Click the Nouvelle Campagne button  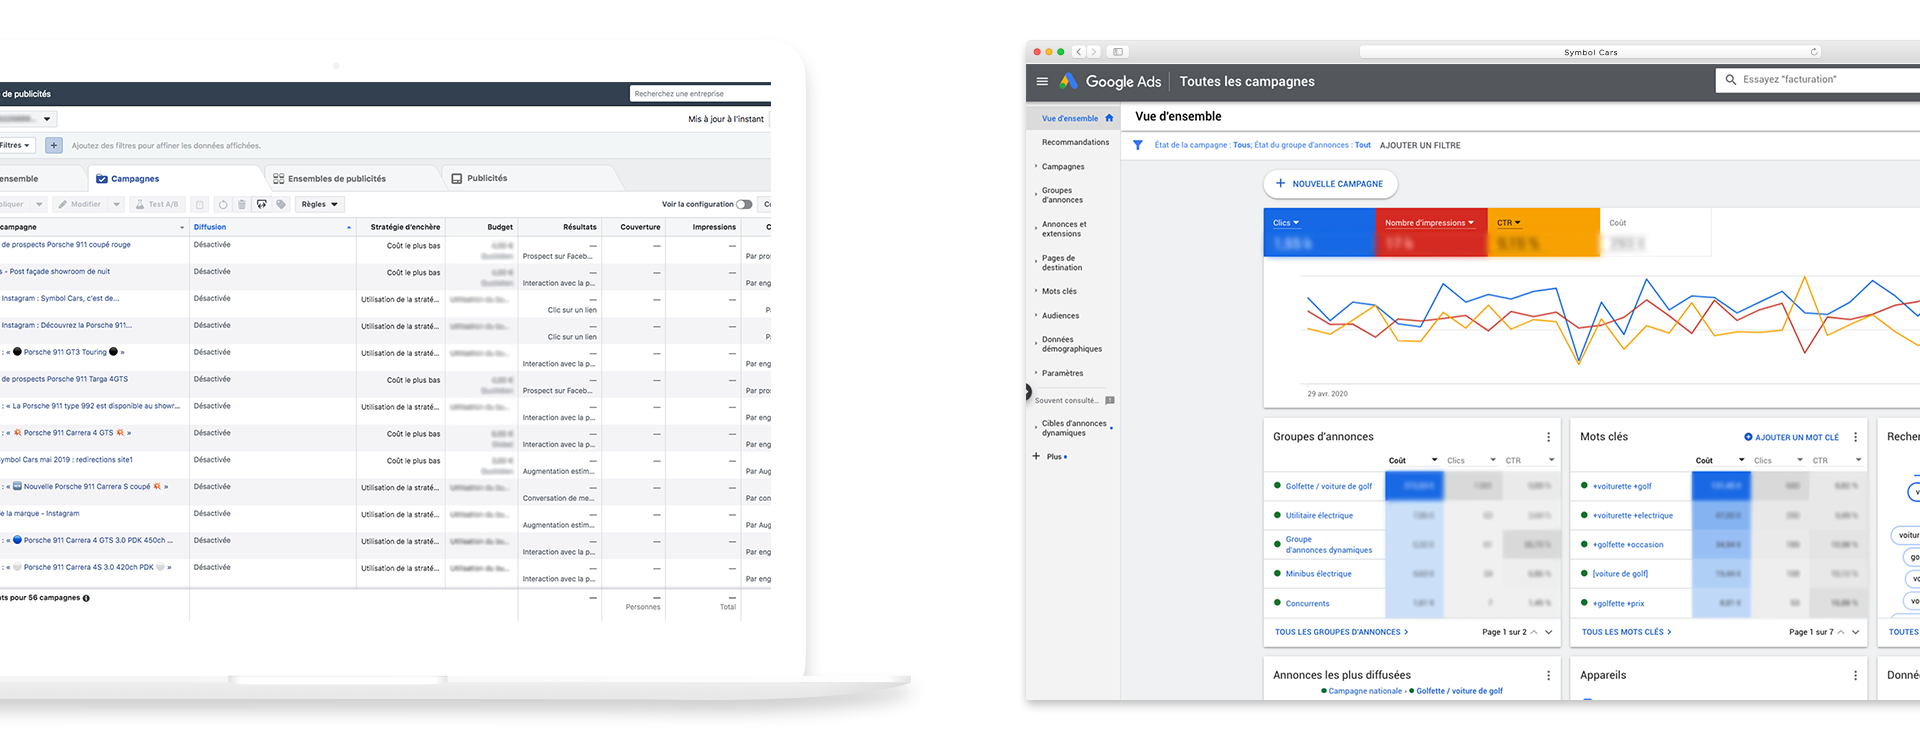[1330, 184]
